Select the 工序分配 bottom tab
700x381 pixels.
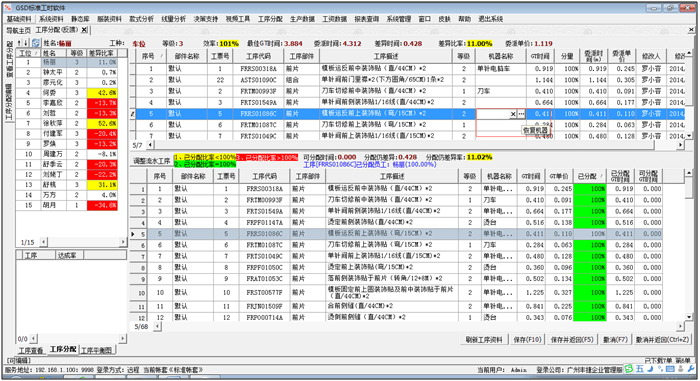(x=63, y=349)
